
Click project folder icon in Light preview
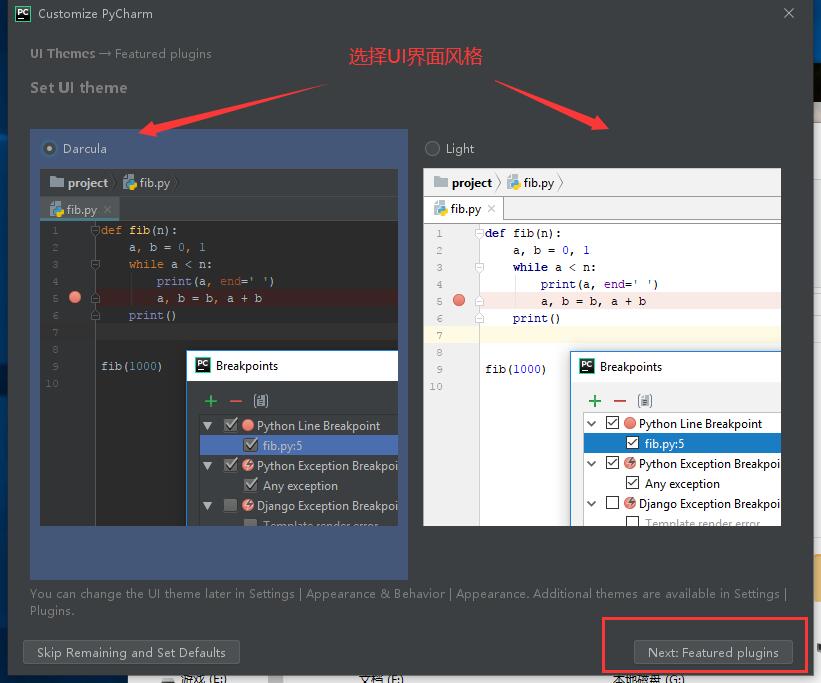tap(441, 182)
